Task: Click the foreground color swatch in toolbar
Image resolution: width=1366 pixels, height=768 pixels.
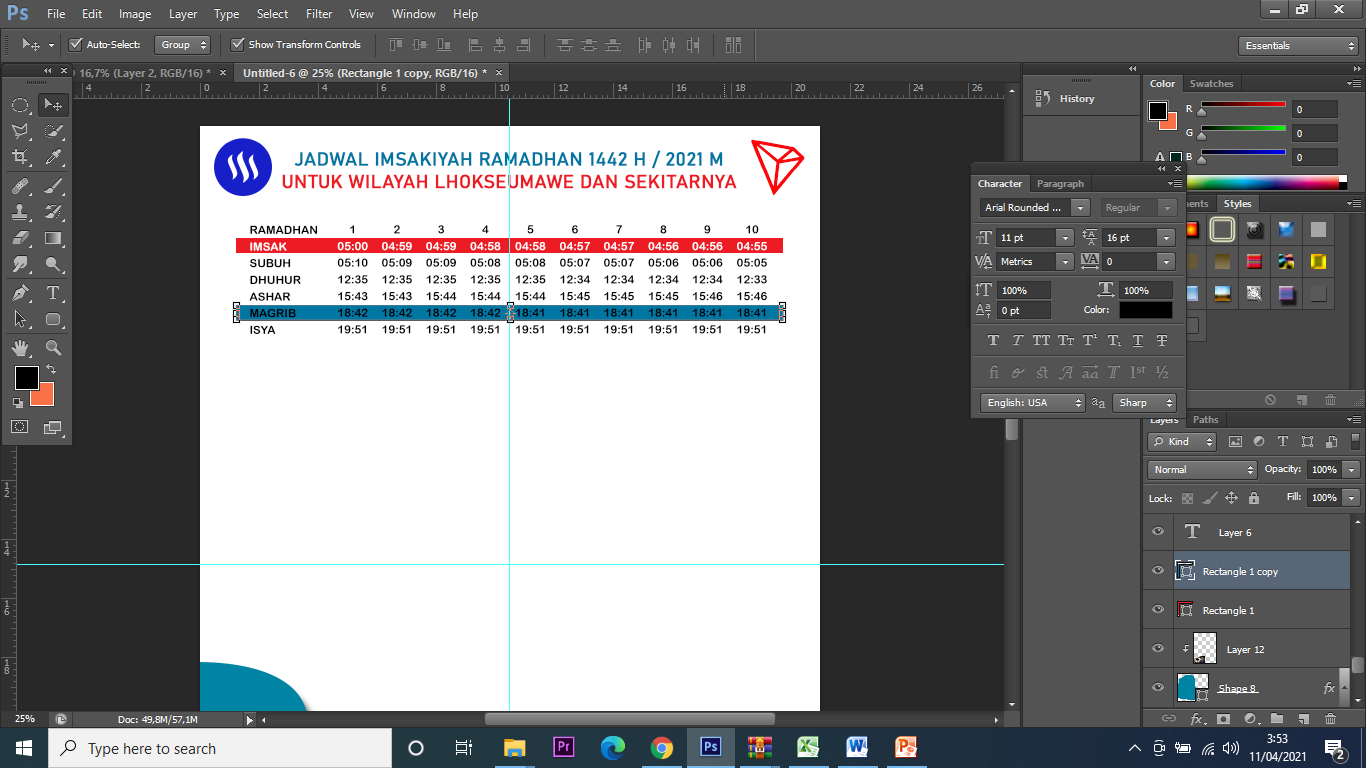Action: 27,378
